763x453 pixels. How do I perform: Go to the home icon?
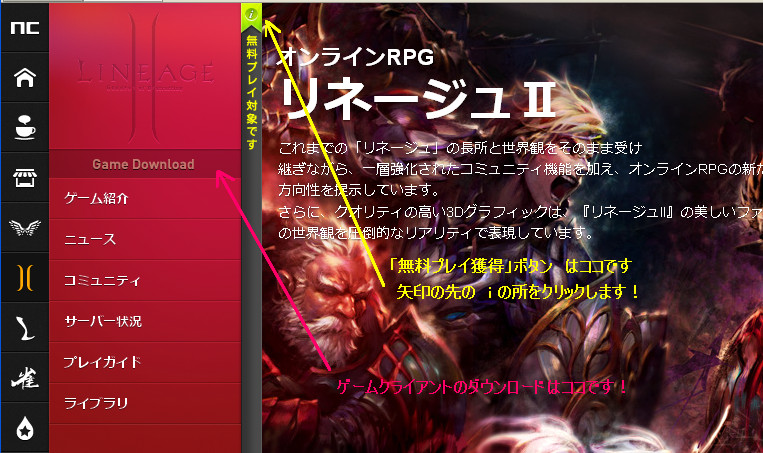tap(25, 77)
